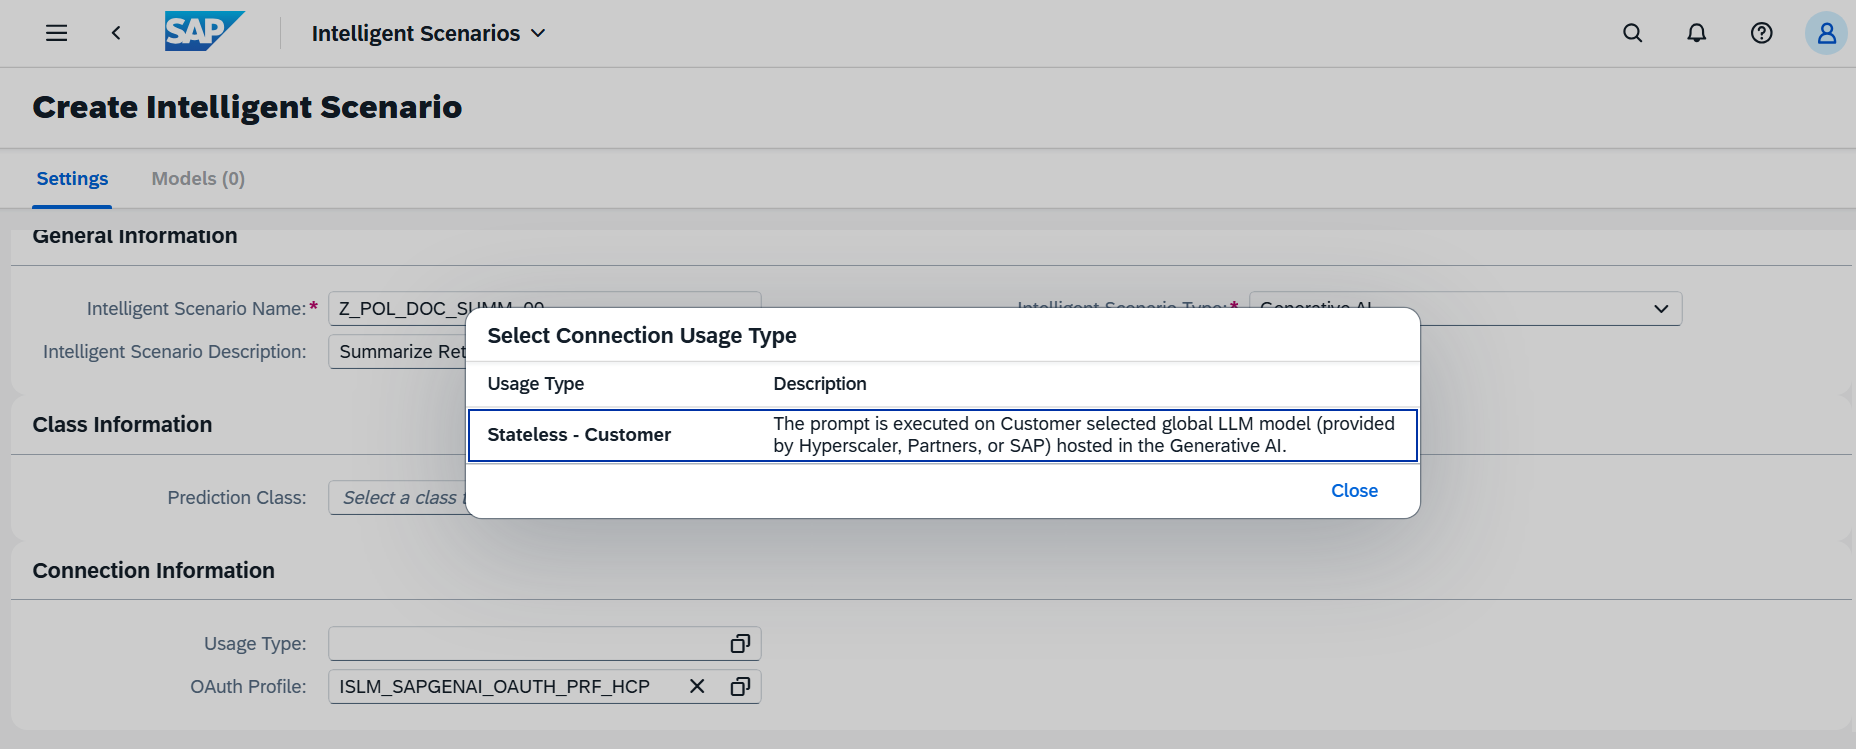Screen dimensions: 1856x749
Task: Close the Select Connection Usage Type dialog
Action: pos(1354,491)
